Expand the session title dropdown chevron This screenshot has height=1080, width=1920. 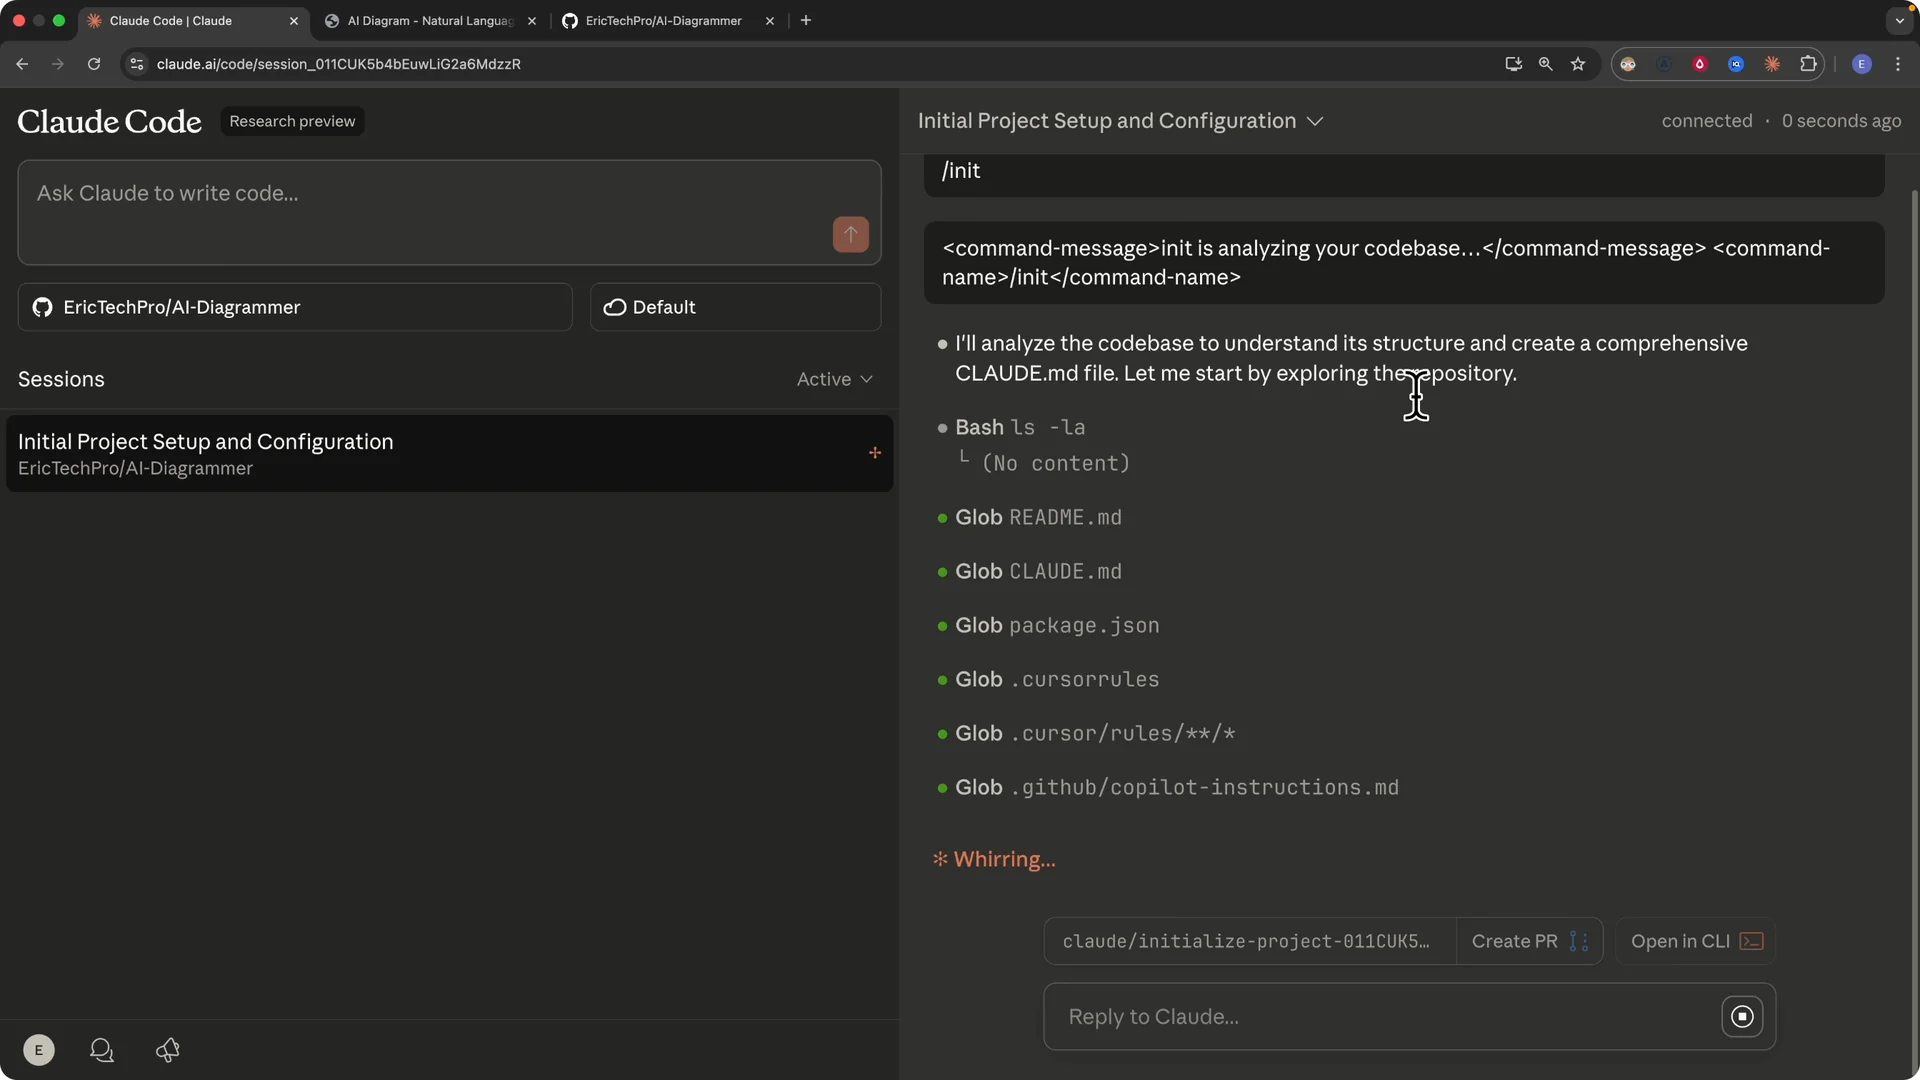tap(1315, 121)
